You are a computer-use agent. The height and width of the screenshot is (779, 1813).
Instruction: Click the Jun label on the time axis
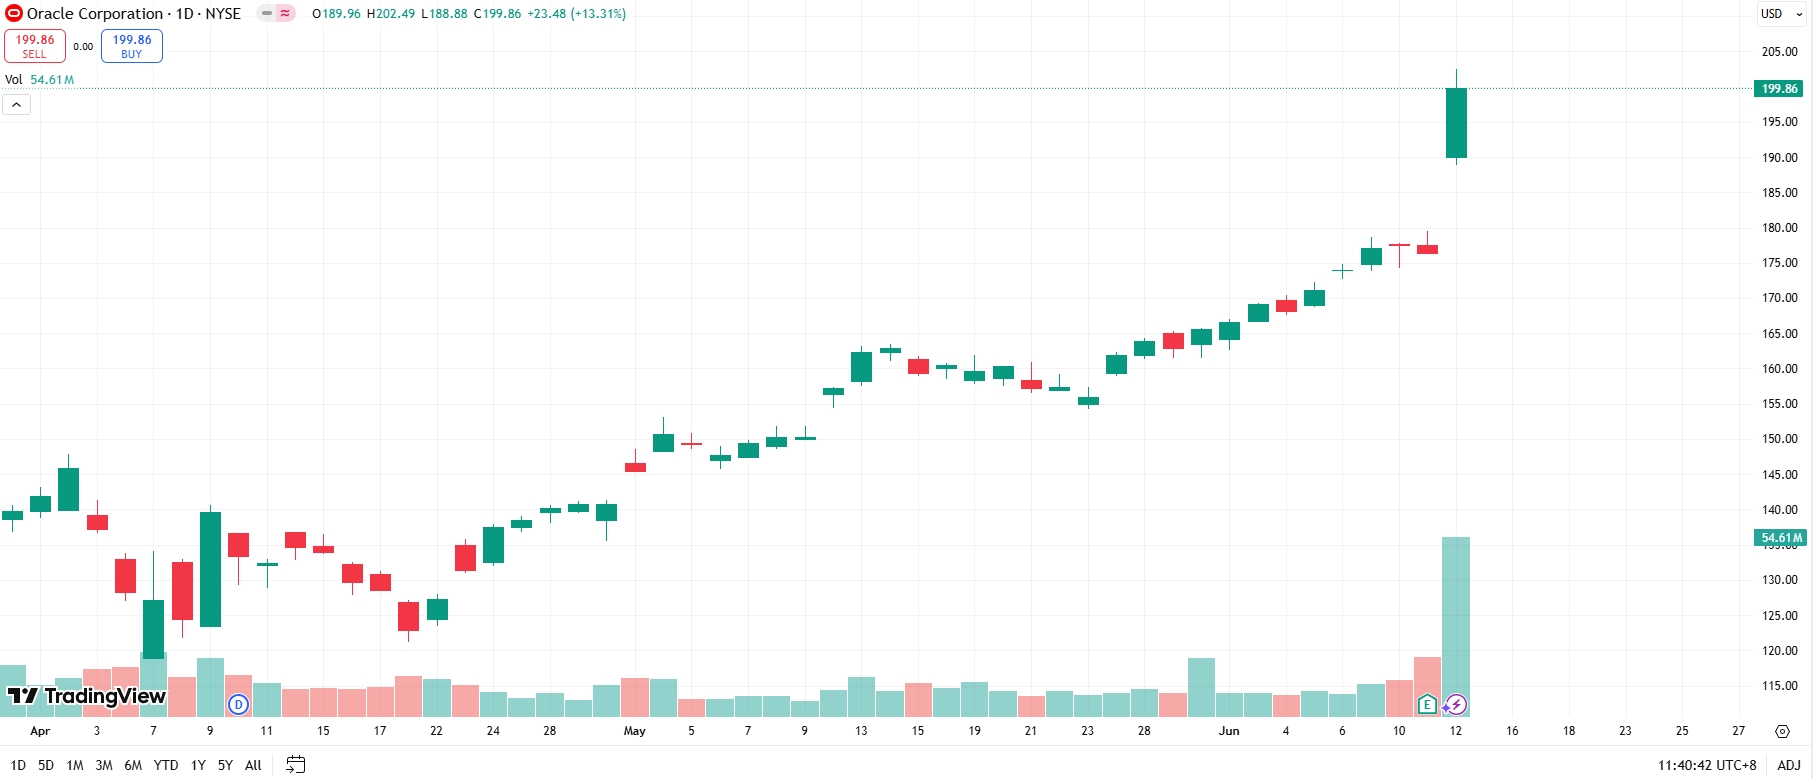click(x=1229, y=731)
